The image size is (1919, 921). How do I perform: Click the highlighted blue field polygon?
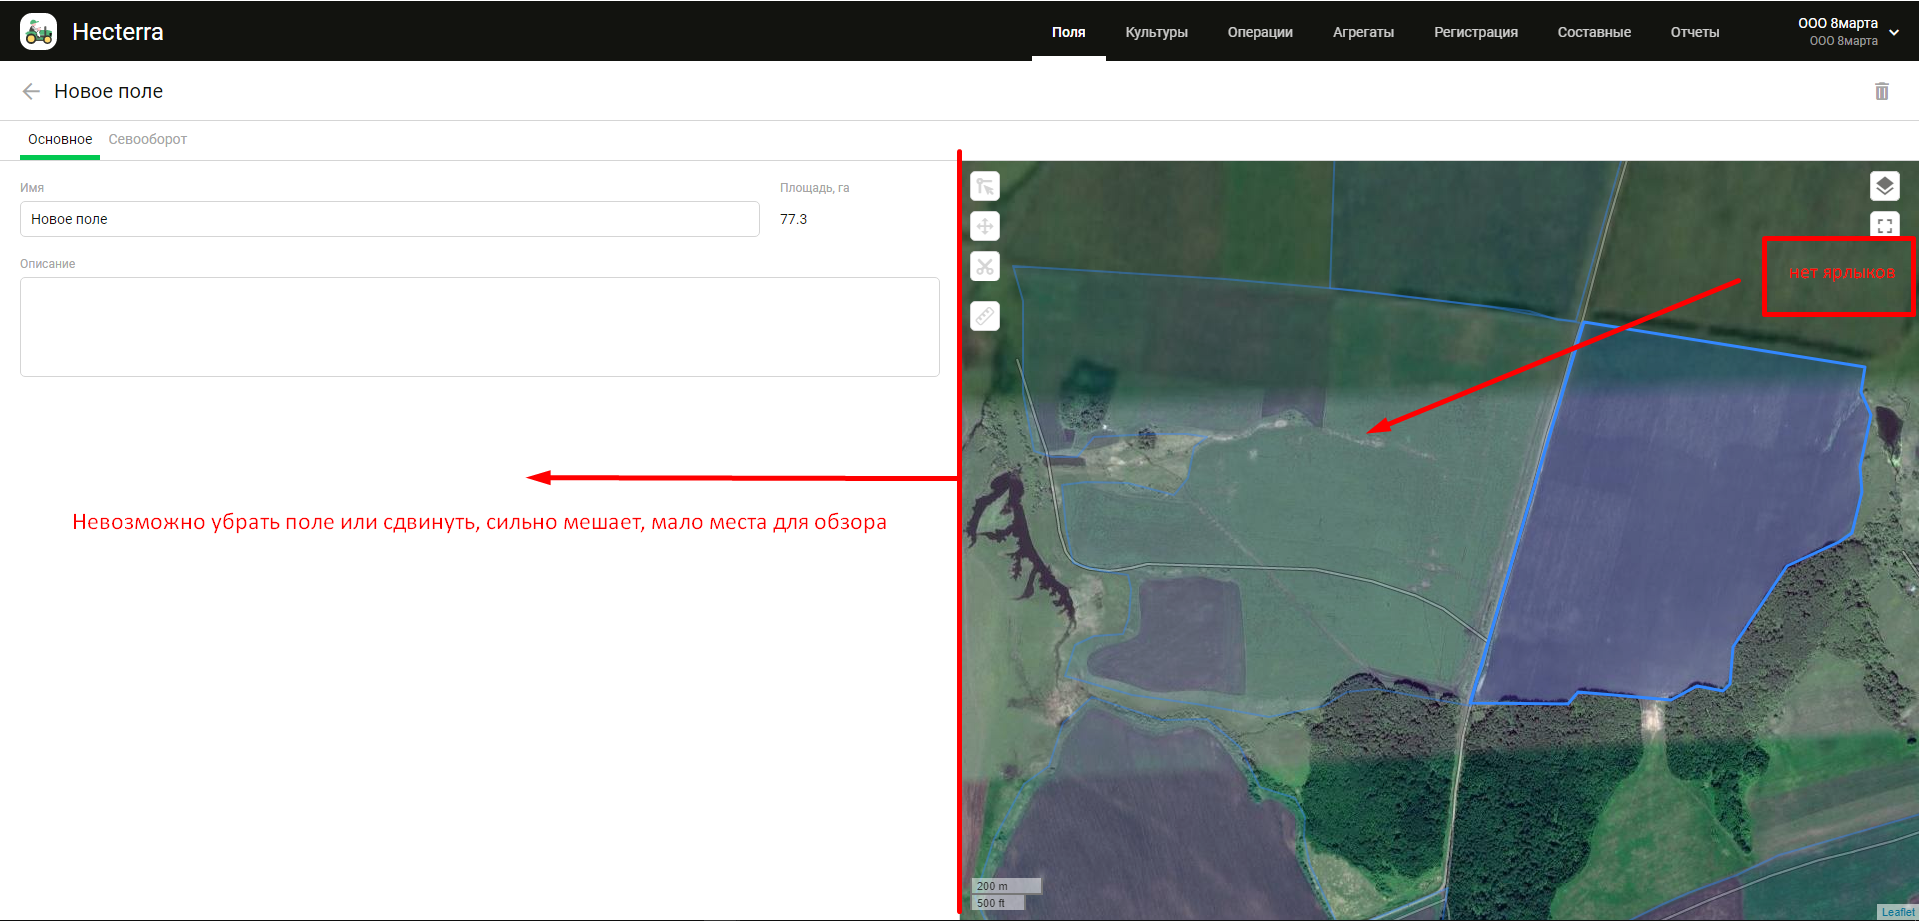(x=1680, y=520)
